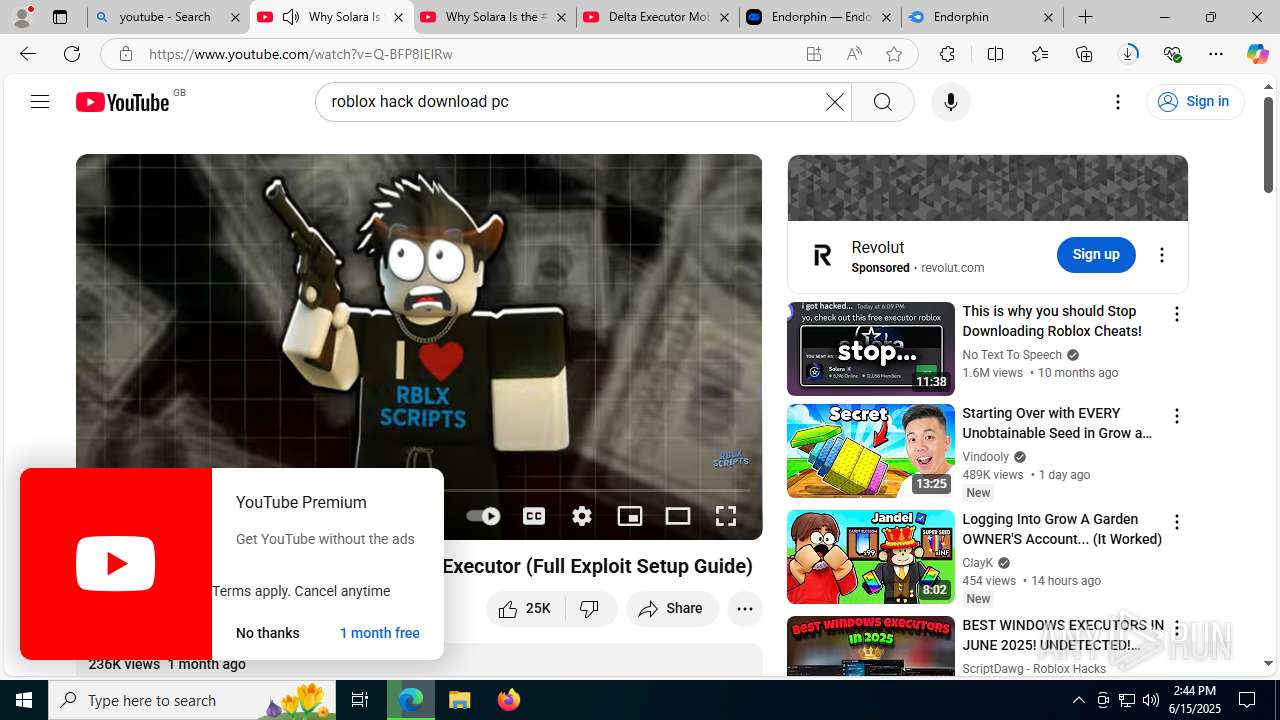Switch to 'Endorphin — Endo' tab
Screen dimensions: 1280x720
pos(821,17)
